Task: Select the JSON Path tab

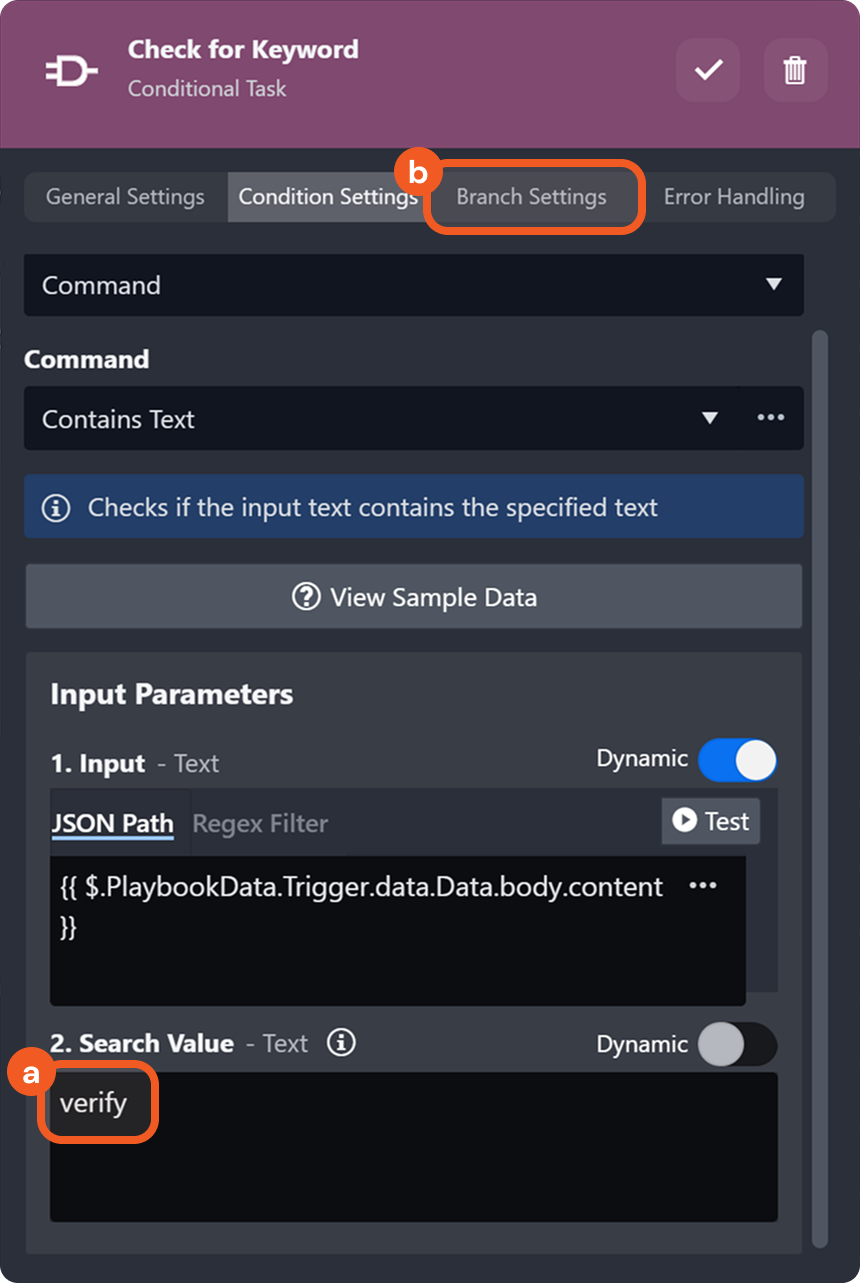Action: [112, 824]
